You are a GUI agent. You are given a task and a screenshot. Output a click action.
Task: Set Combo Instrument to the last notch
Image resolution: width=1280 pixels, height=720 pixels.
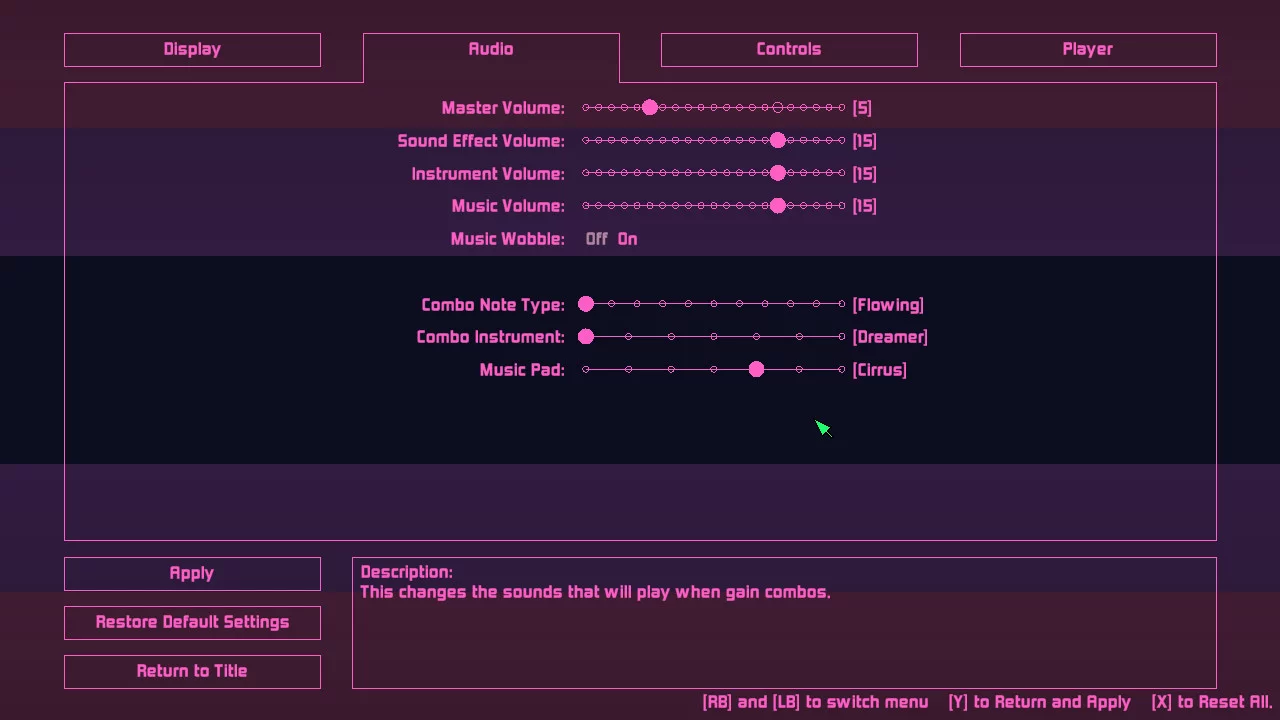coord(842,337)
